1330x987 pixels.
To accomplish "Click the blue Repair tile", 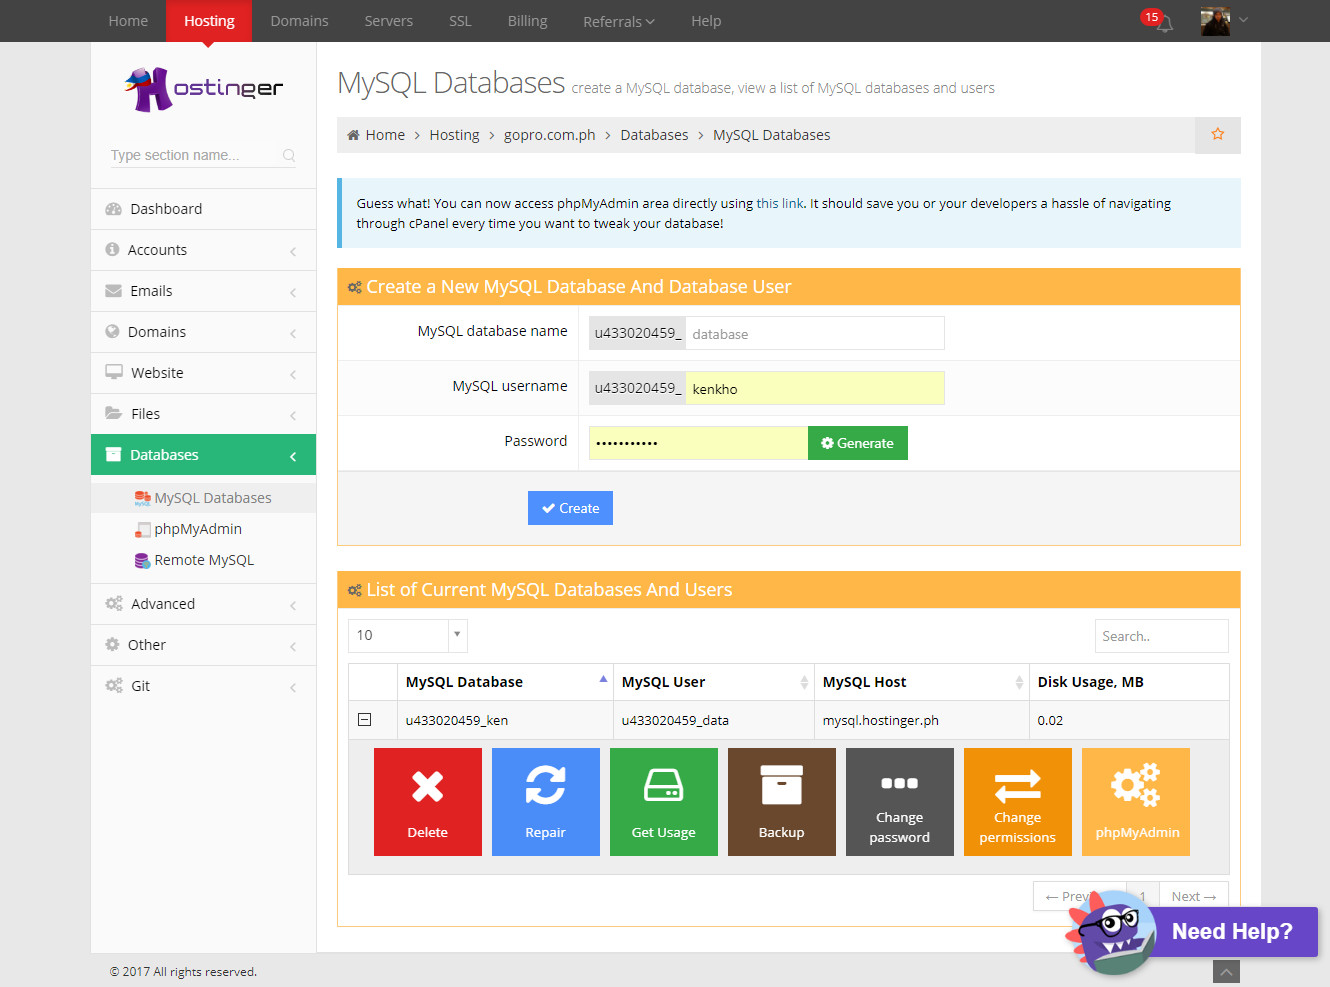I will coord(546,802).
